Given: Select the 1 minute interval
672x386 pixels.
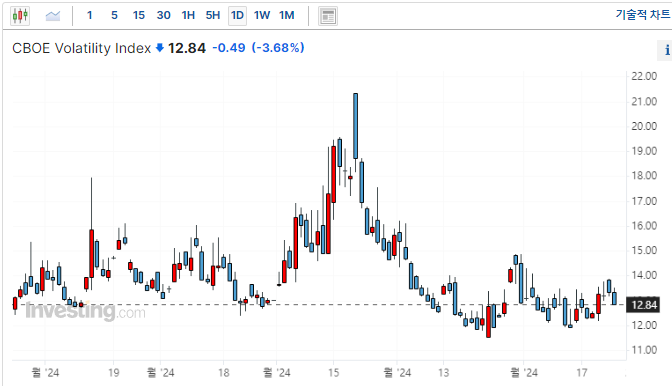Looking at the screenshot, I should pos(90,15).
